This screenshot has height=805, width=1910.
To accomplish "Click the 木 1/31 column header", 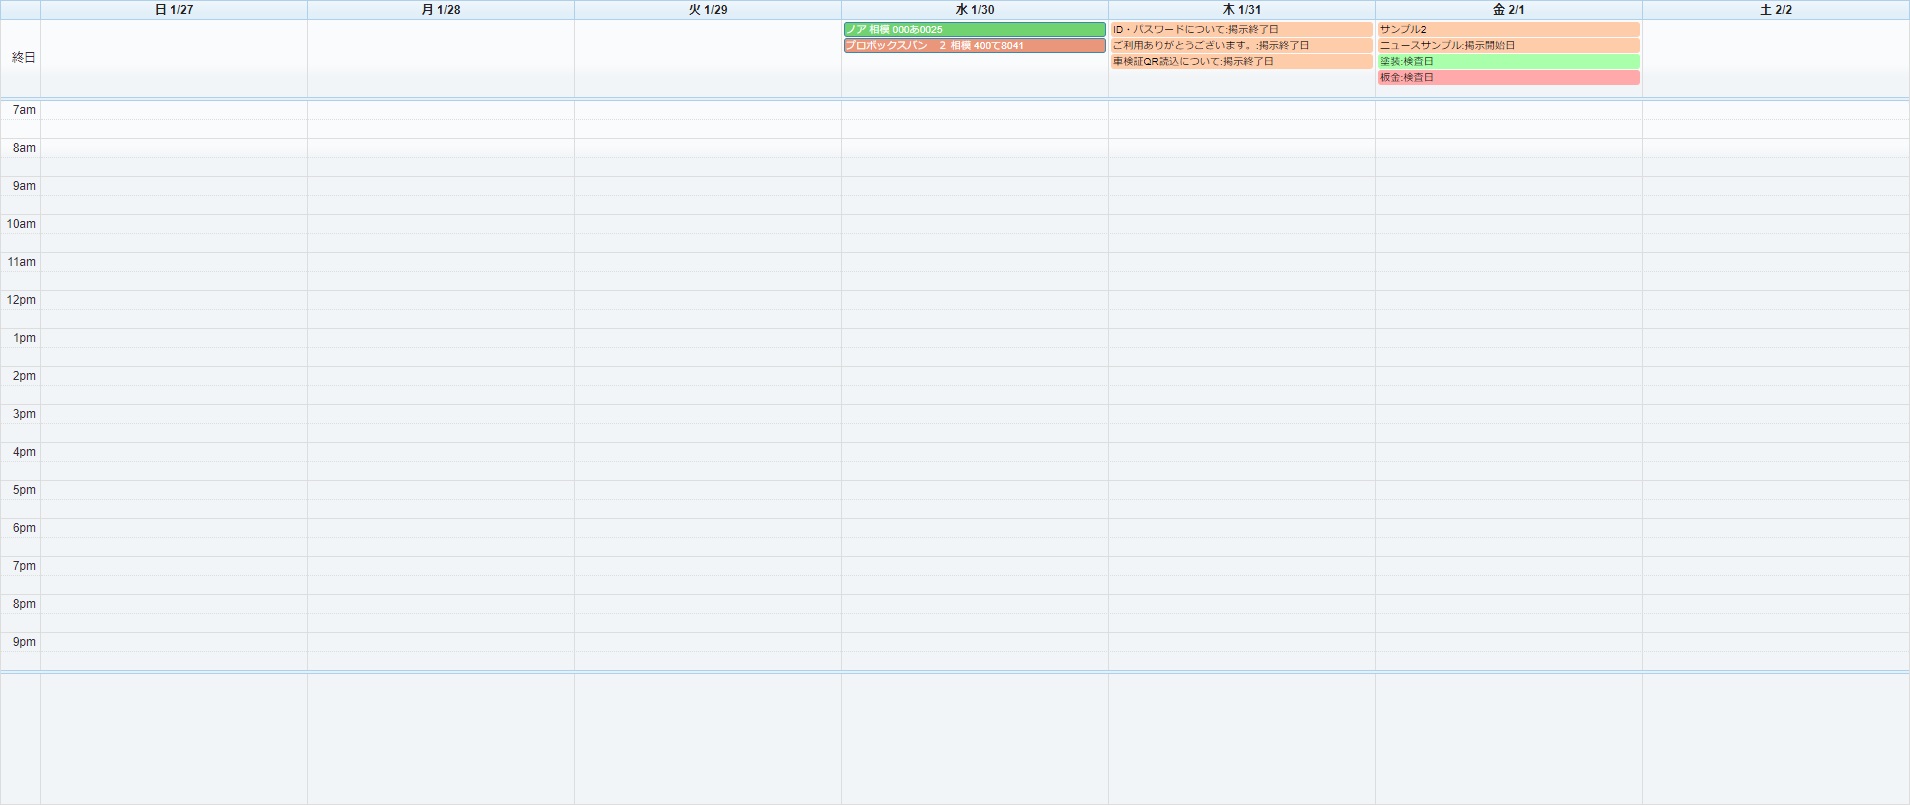I will 1242,10.
